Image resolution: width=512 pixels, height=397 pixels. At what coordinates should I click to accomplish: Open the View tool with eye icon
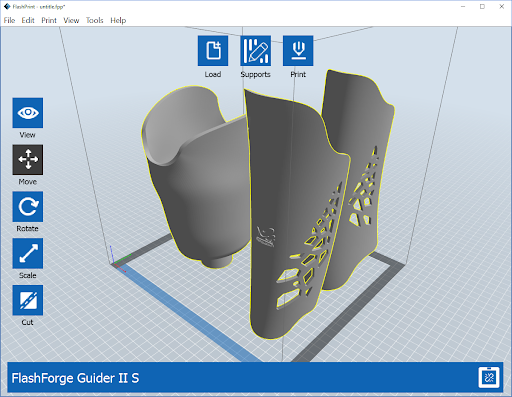tap(28, 113)
